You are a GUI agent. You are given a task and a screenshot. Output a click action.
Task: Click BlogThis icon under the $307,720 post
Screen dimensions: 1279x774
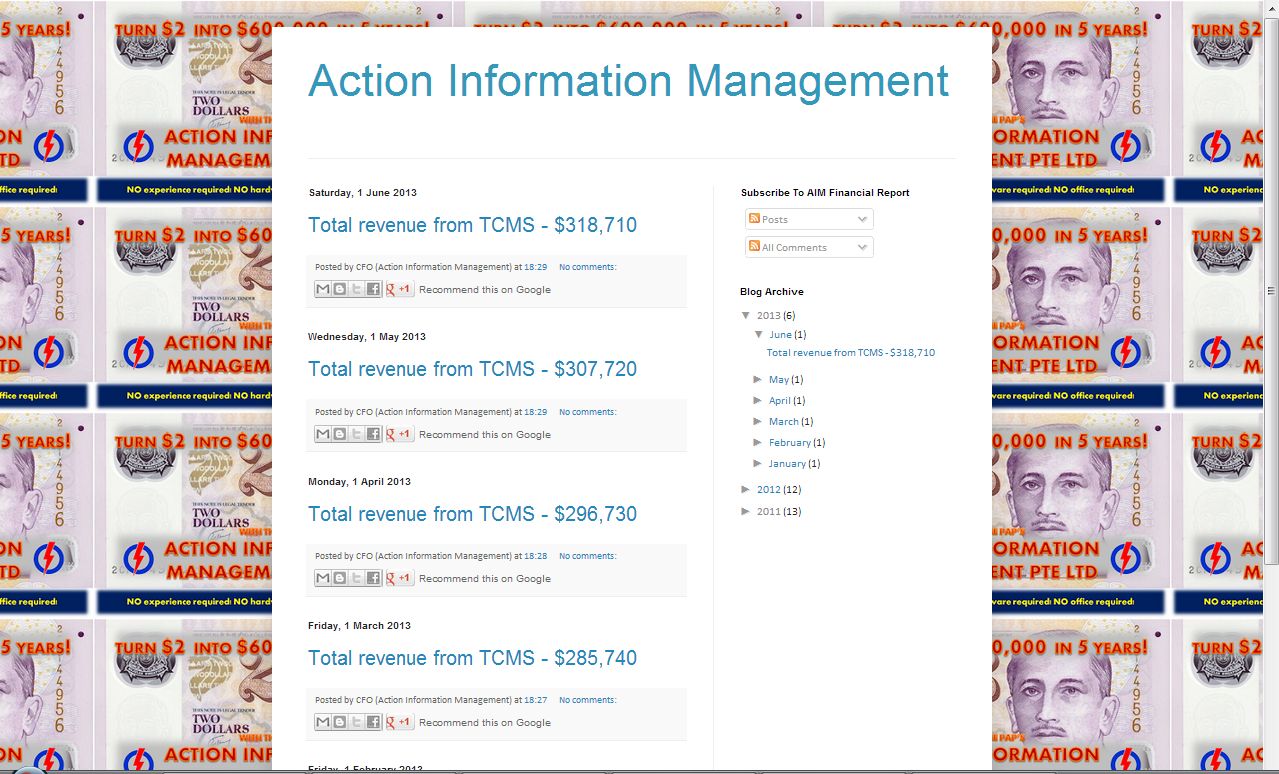[x=339, y=434]
